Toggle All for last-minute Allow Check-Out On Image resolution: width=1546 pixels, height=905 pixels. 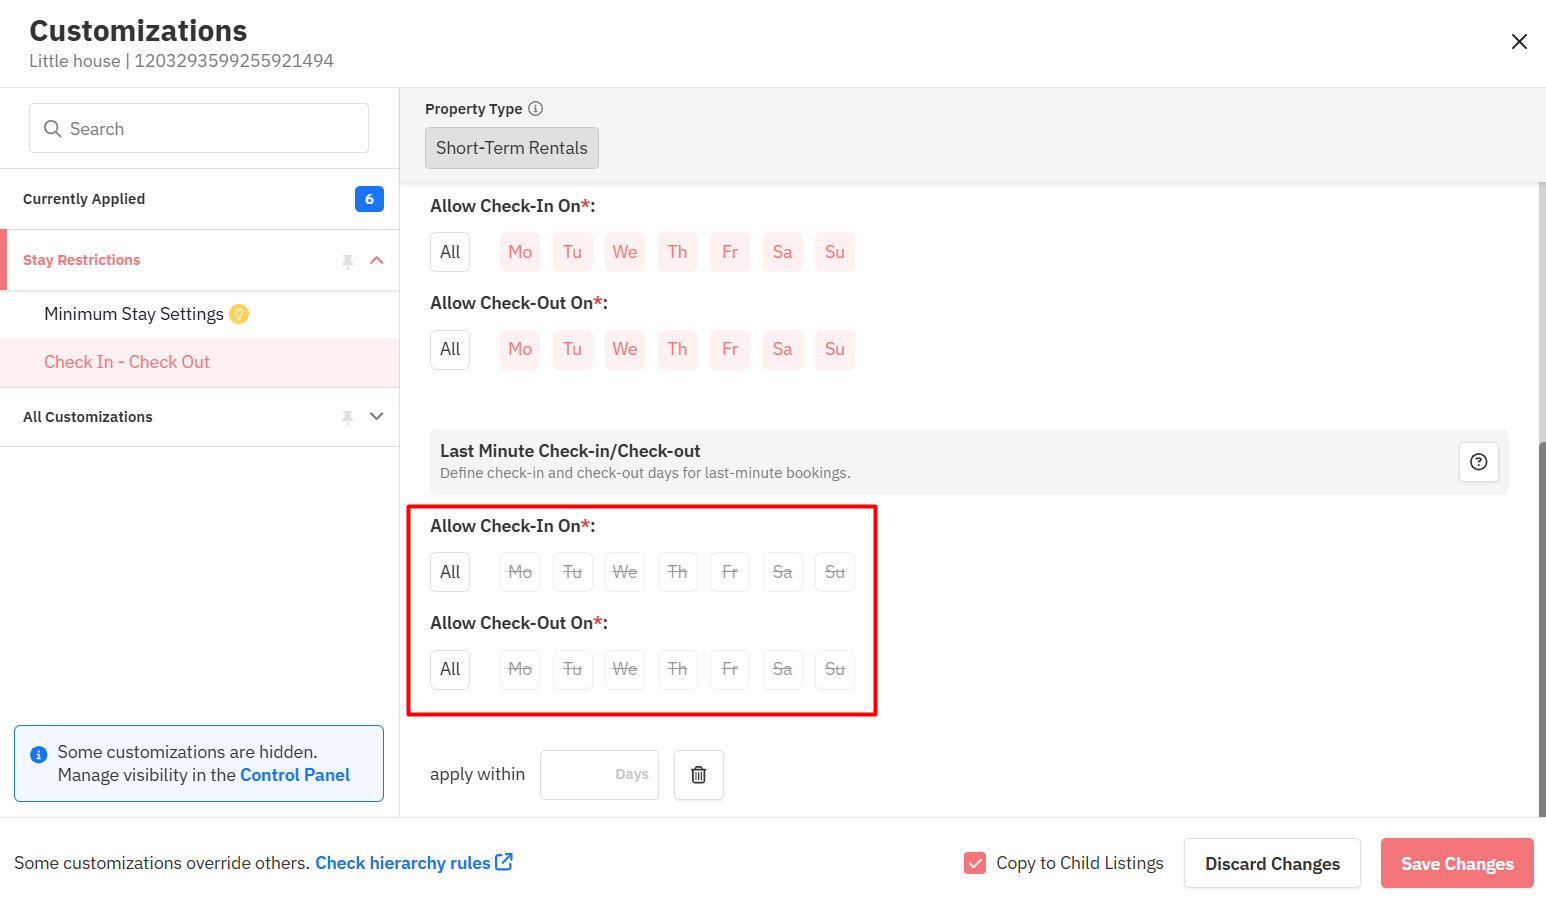pos(450,669)
